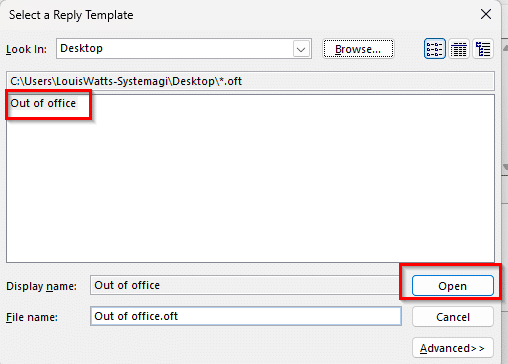The image size is (508, 364).
Task: Select the Out of office template in list
Action: (x=43, y=103)
